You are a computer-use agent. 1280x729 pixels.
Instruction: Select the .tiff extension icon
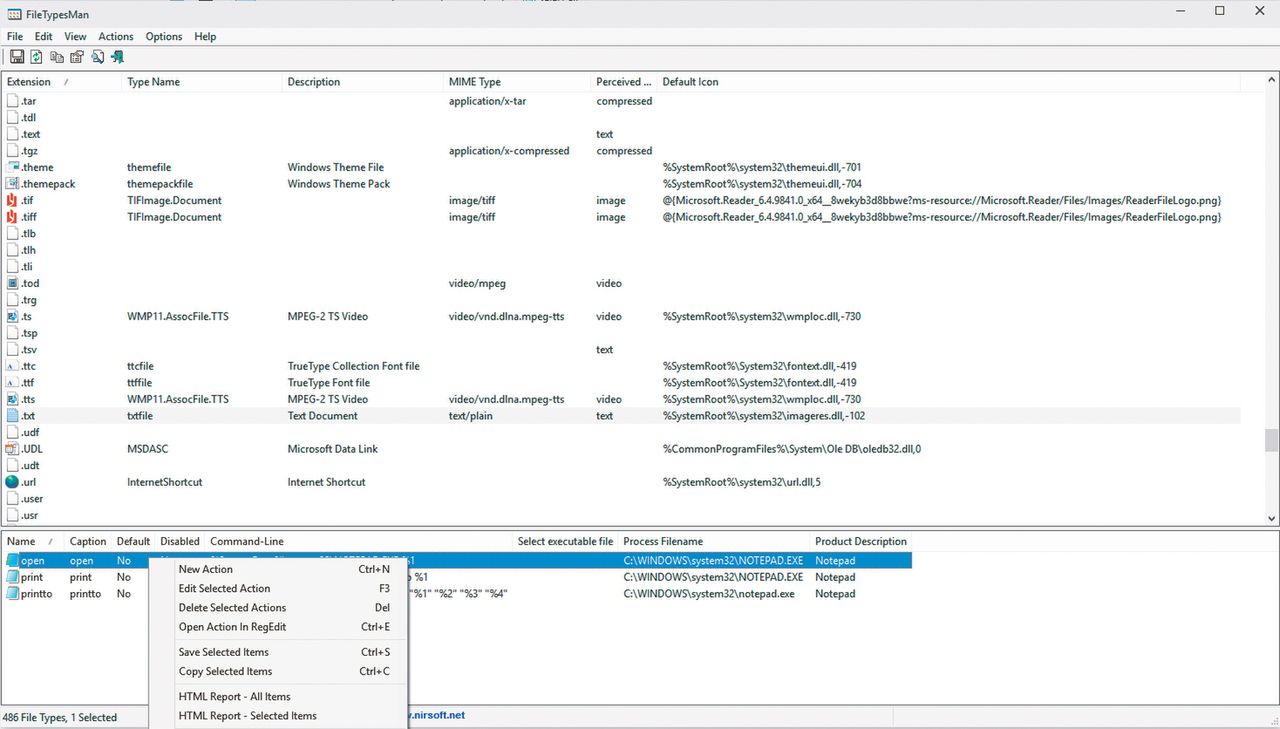(13, 217)
